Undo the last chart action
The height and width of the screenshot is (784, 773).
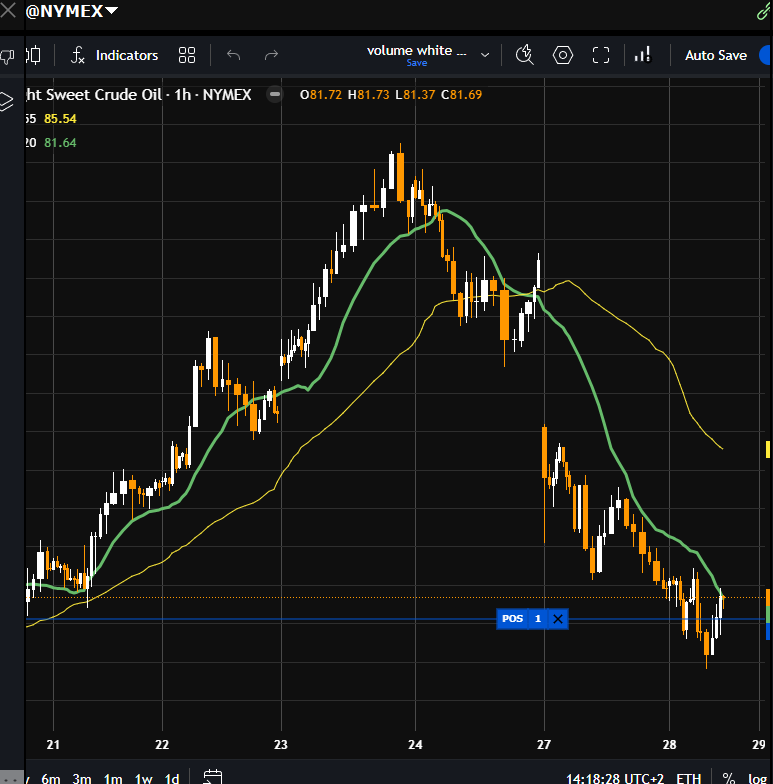click(234, 55)
